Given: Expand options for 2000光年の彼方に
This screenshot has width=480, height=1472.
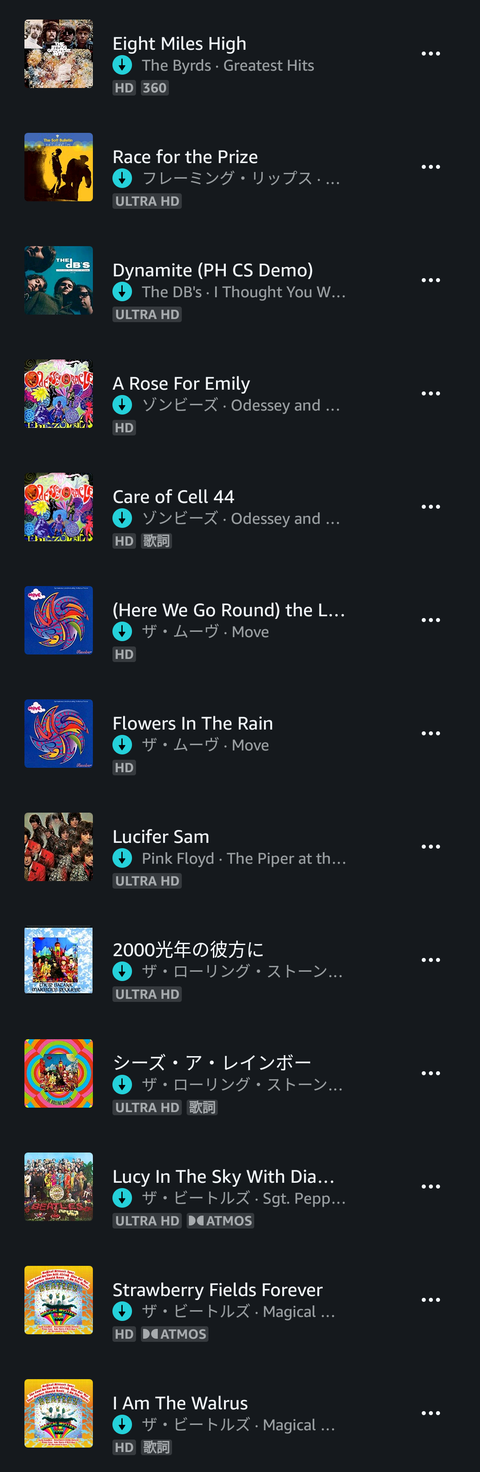Looking at the screenshot, I should pos(431,960).
